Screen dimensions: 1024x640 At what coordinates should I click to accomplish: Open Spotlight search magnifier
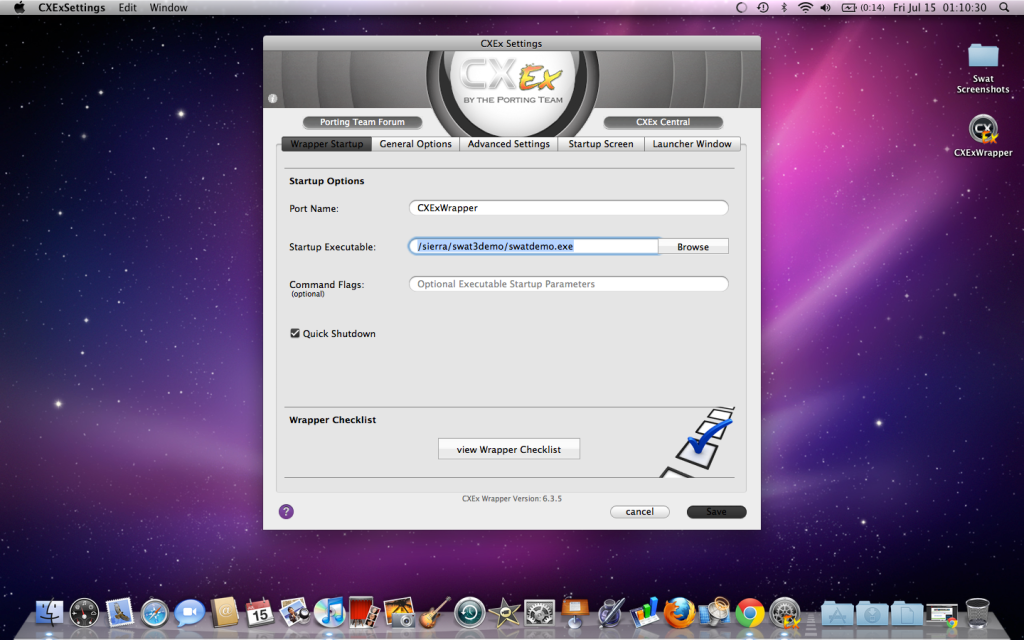point(1004,8)
